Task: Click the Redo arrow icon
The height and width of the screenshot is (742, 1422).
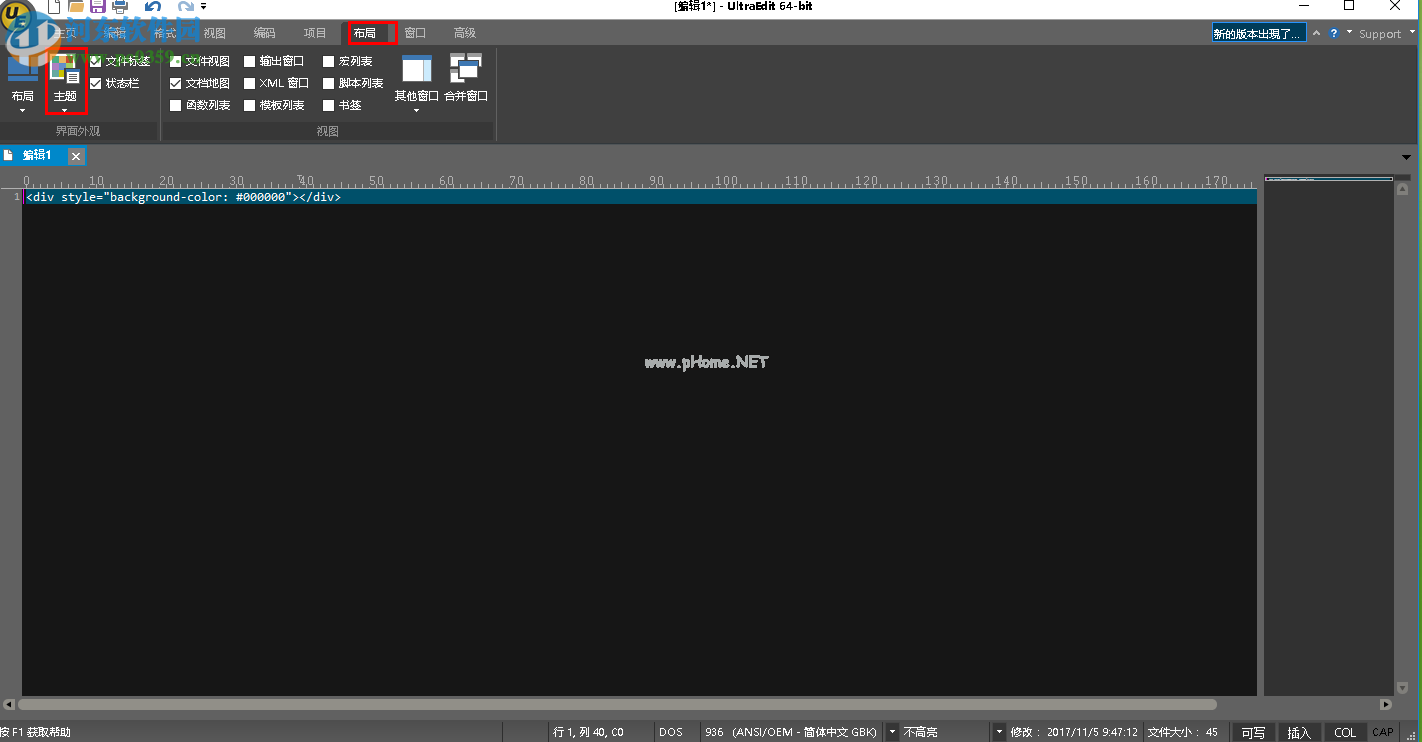Action: (184, 7)
